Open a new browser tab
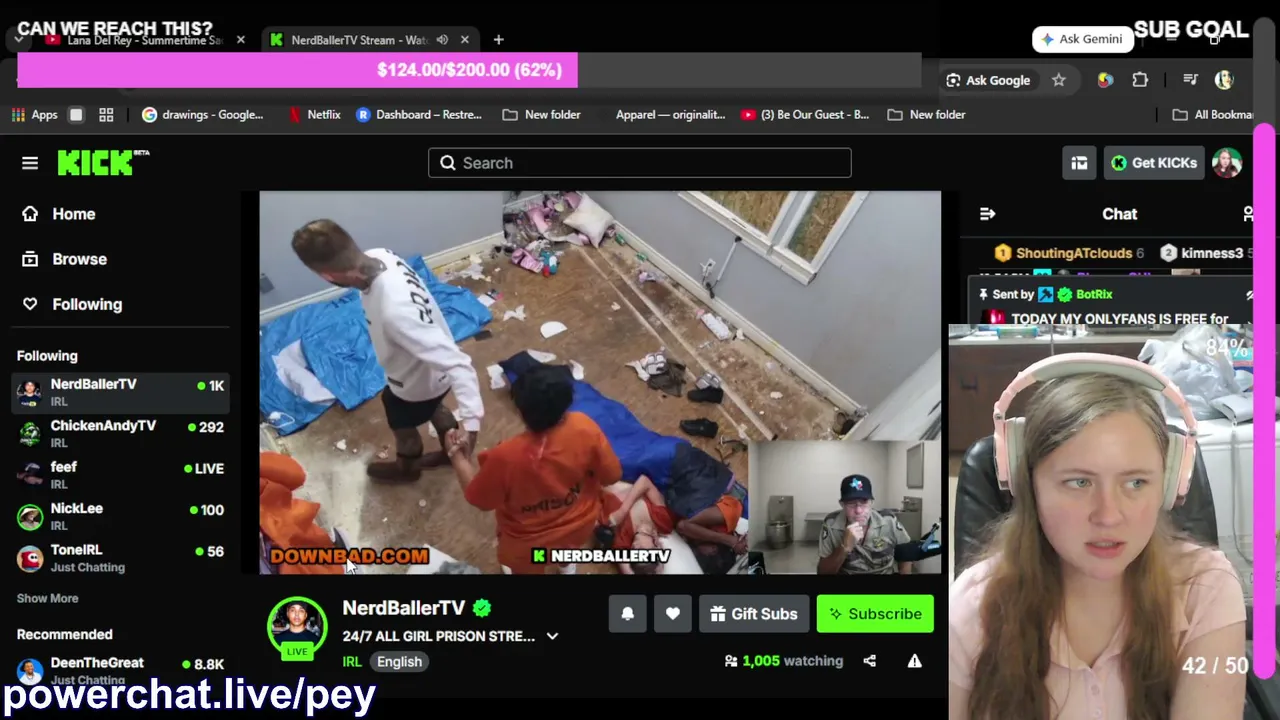This screenshot has height=720, width=1280. point(498,40)
